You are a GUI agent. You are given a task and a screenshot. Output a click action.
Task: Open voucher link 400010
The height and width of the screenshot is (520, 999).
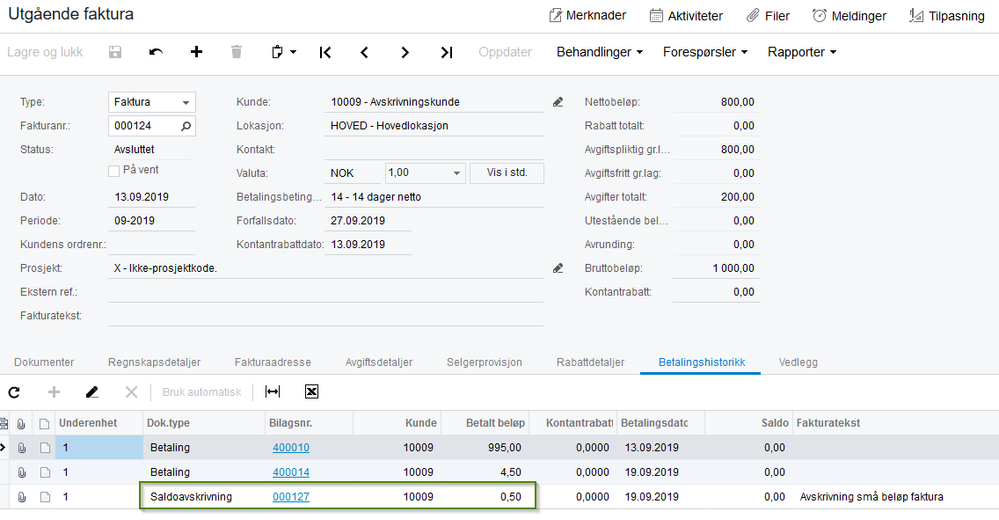coord(290,447)
